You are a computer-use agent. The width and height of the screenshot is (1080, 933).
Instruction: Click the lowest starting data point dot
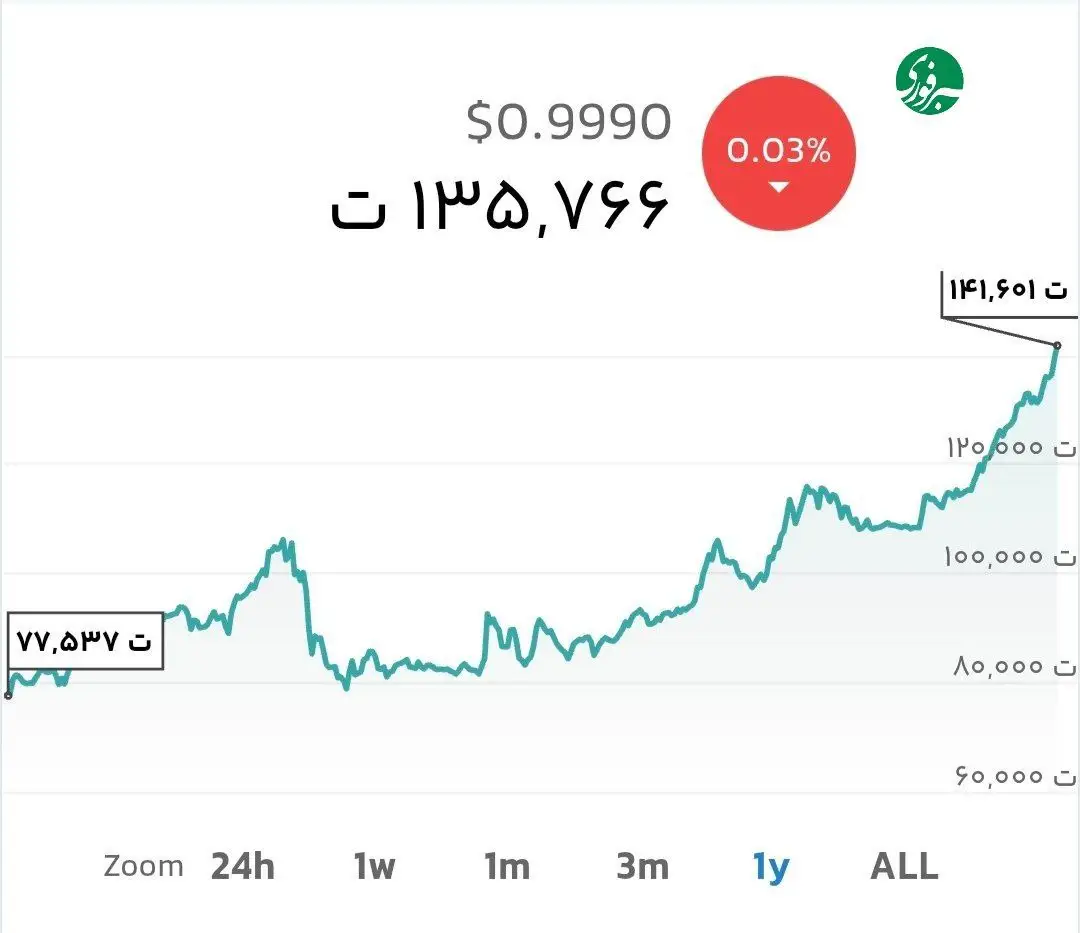click(8, 695)
